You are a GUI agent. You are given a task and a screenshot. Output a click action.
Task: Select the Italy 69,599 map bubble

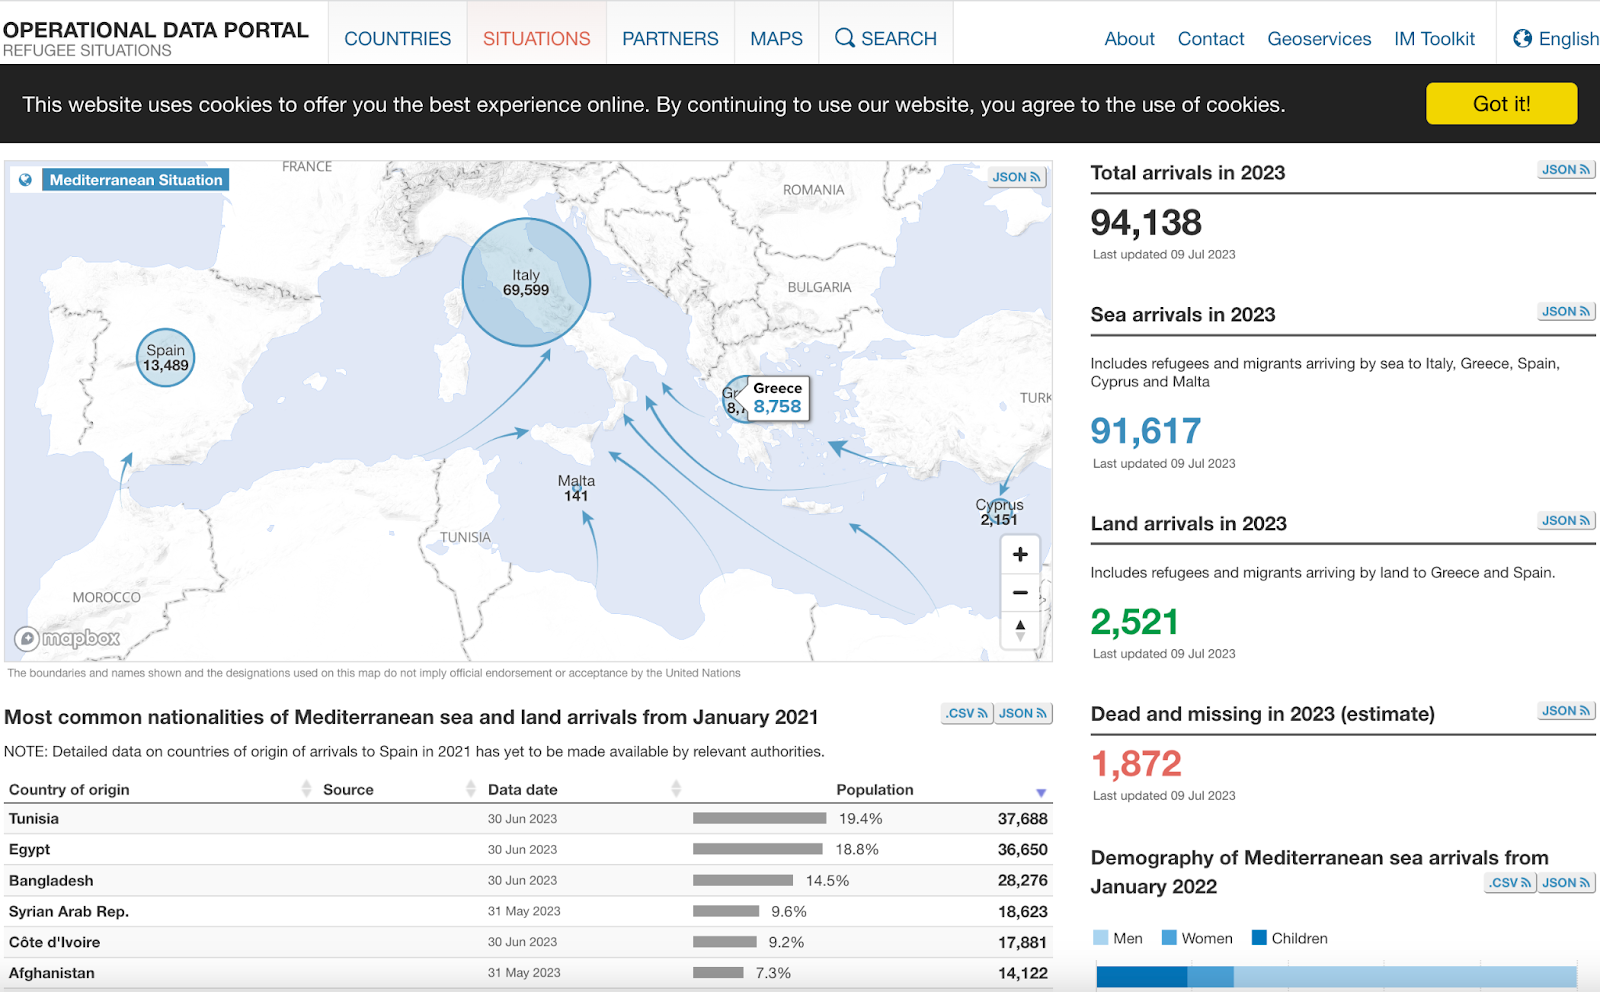coord(526,283)
